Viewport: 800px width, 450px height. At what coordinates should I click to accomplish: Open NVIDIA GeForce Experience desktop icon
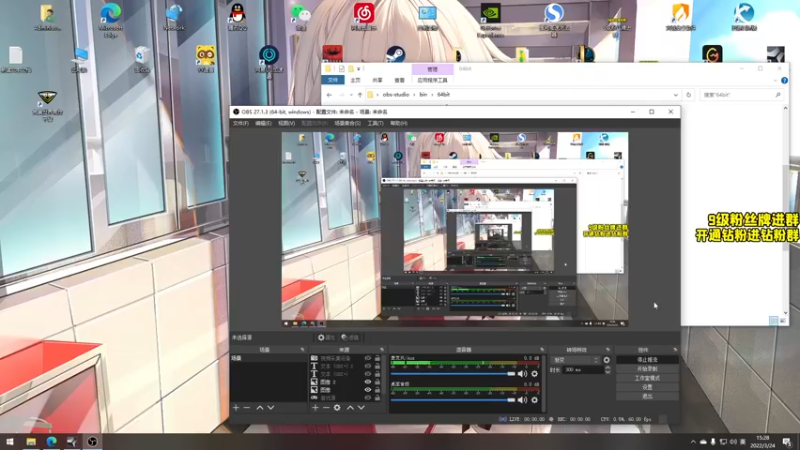click(491, 19)
